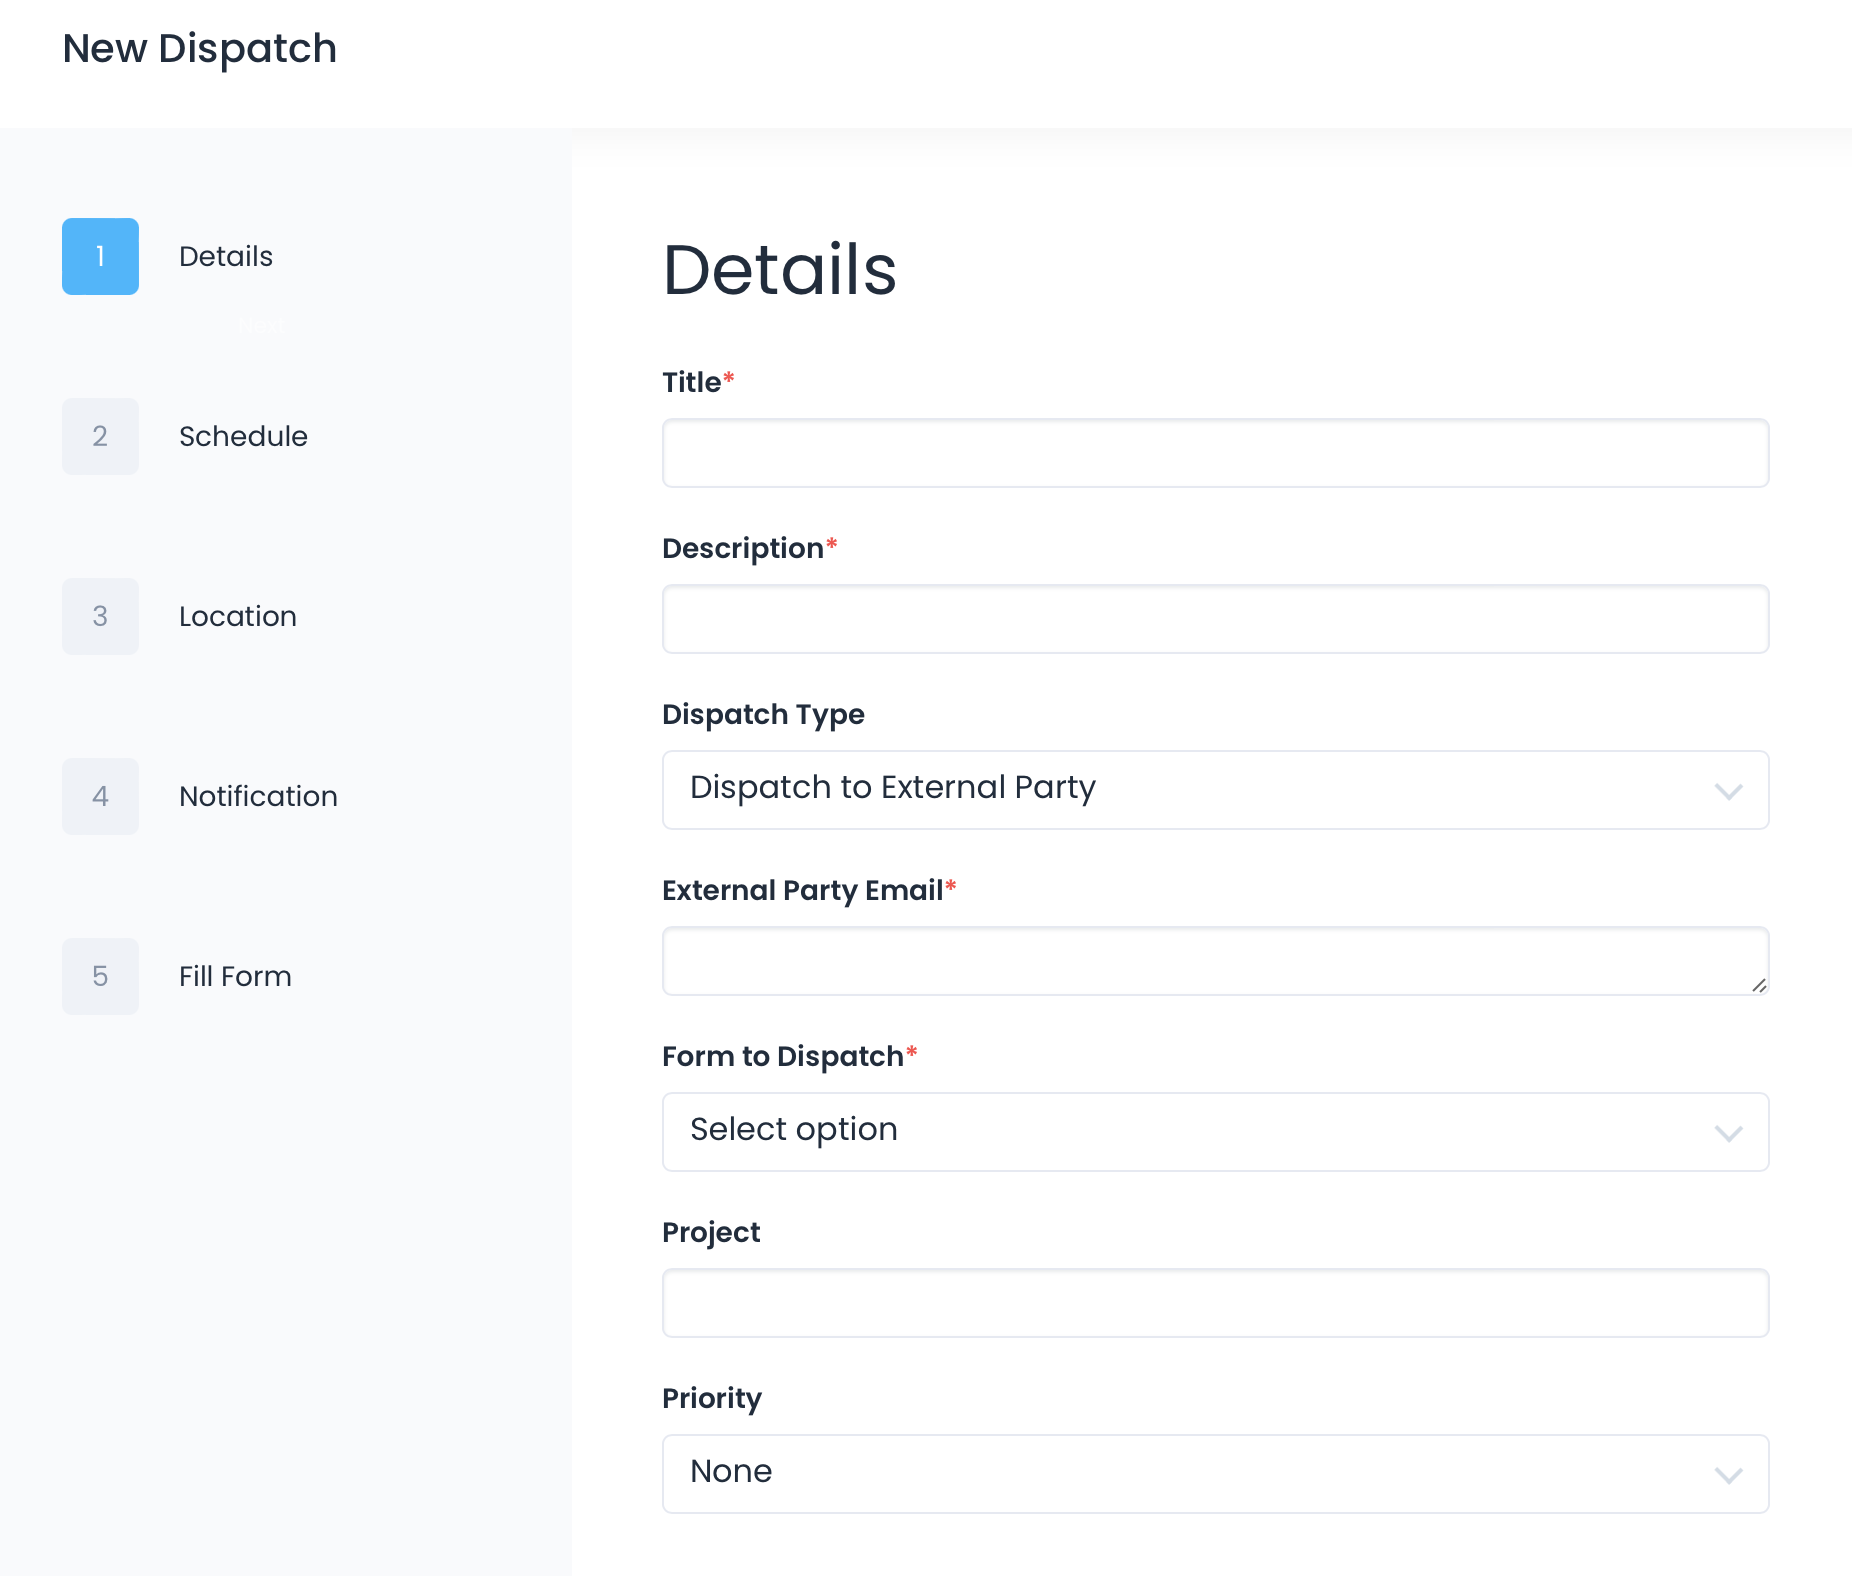Click into the Description field
The height and width of the screenshot is (1576, 1852).
coord(1215,619)
